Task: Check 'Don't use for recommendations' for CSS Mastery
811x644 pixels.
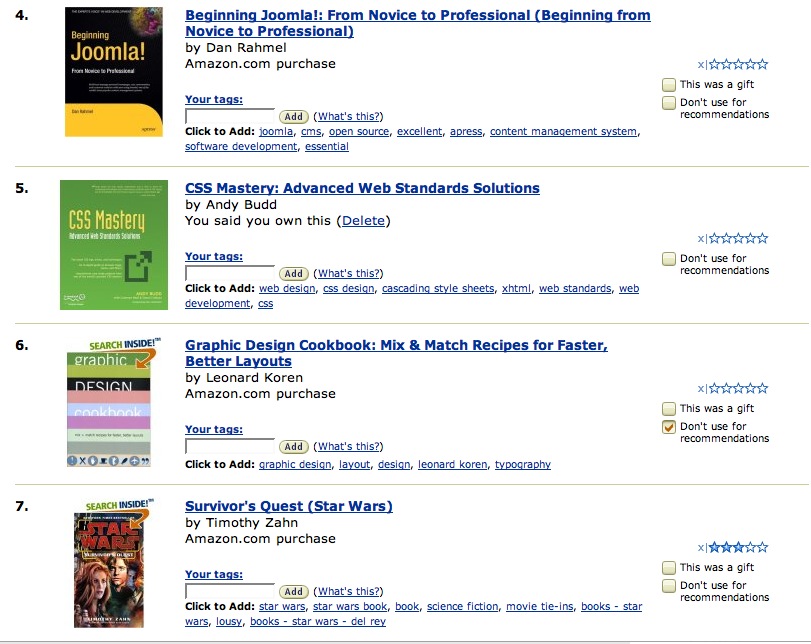Action: pyautogui.click(x=669, y=259)
